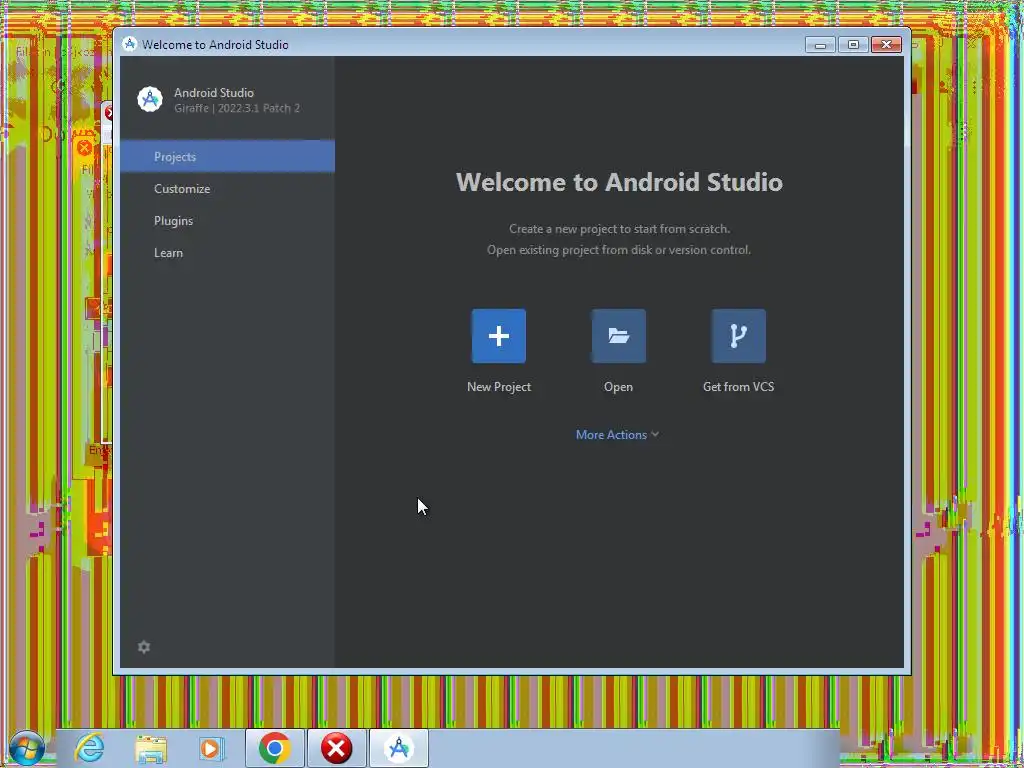Open File Explorer from the taskbar
The height and width of the screenshot is (768, 1024).
[151, 749]
